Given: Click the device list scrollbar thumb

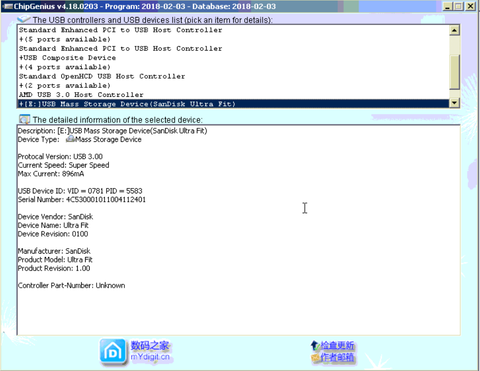Looking at the screenshot, I should point(454,72).
